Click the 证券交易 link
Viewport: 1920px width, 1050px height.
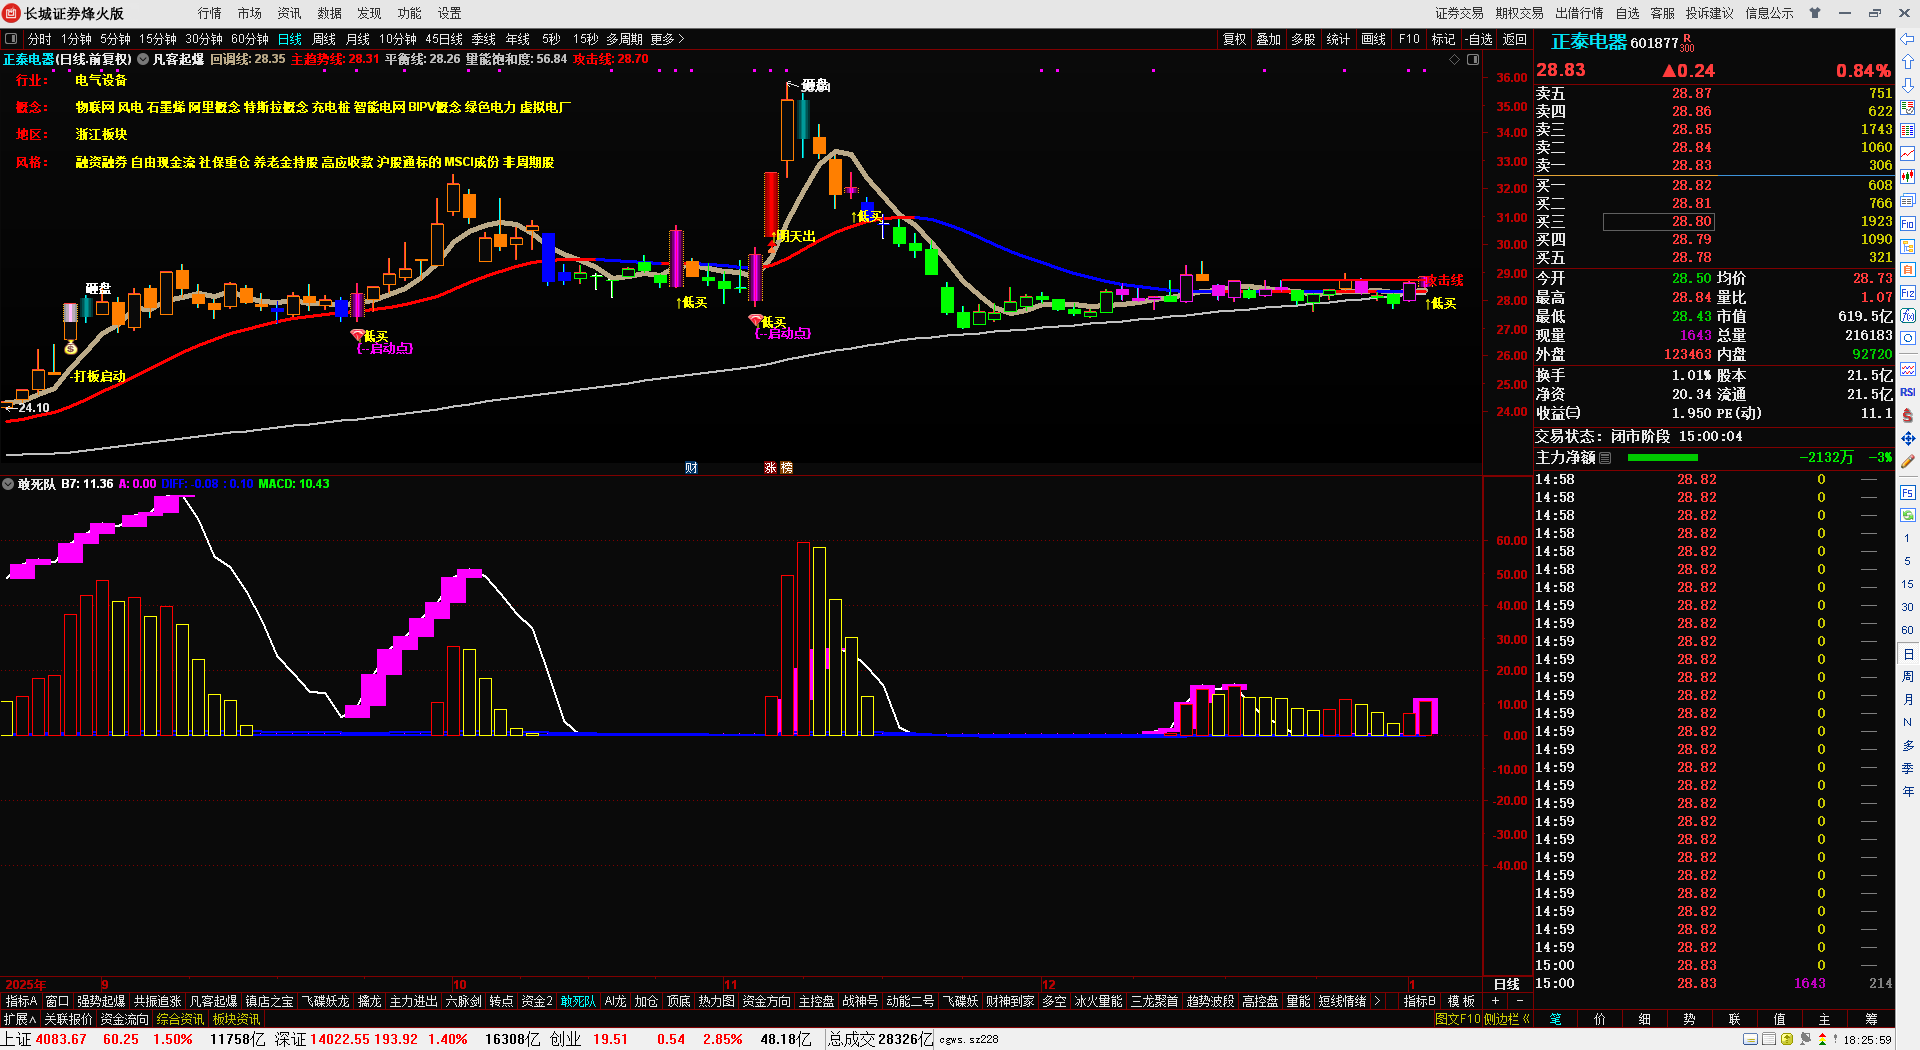coord(1460,13)
